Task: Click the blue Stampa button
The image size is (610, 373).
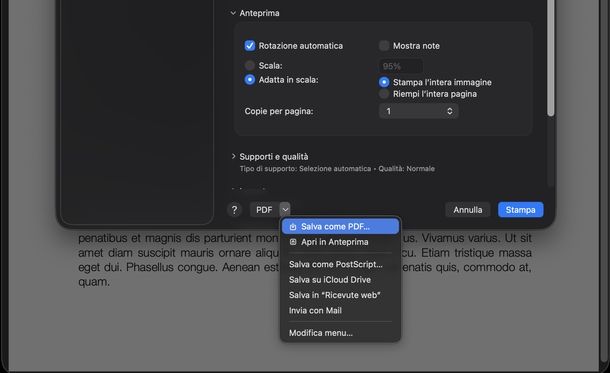Action: tap(521, 210)
